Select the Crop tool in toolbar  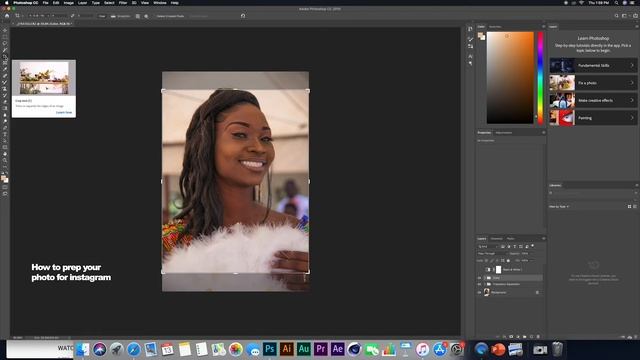tap(5, 57)
